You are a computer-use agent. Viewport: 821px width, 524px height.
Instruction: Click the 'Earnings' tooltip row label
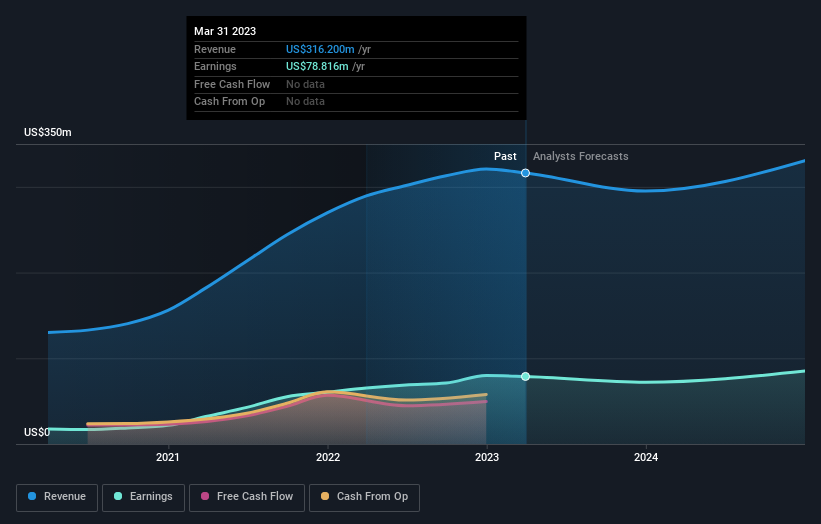pyautogui.click(x=215, y=66)
